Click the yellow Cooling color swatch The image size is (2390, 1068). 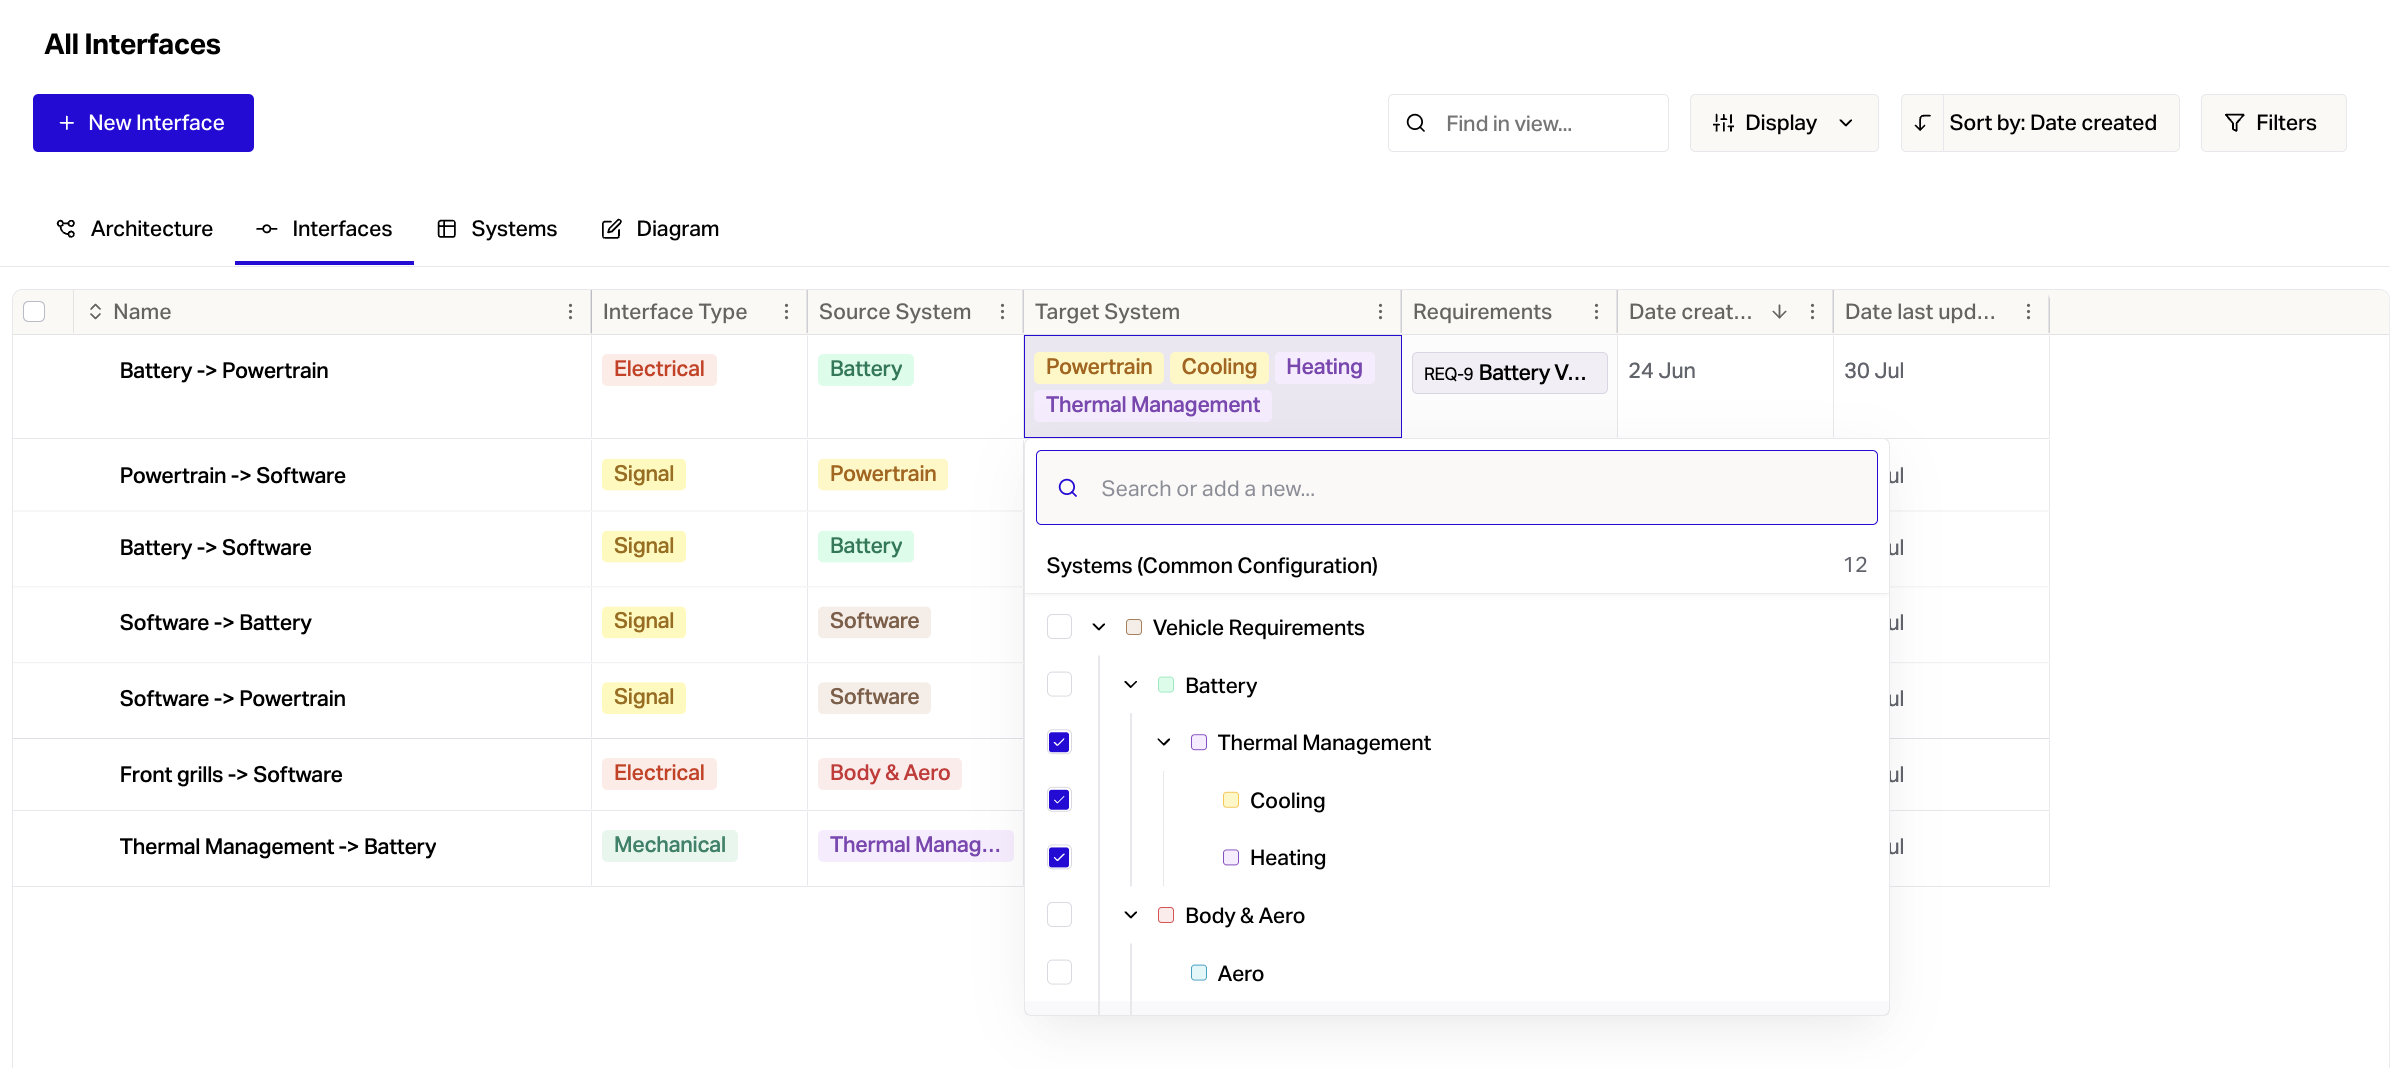click(1231, 800)
